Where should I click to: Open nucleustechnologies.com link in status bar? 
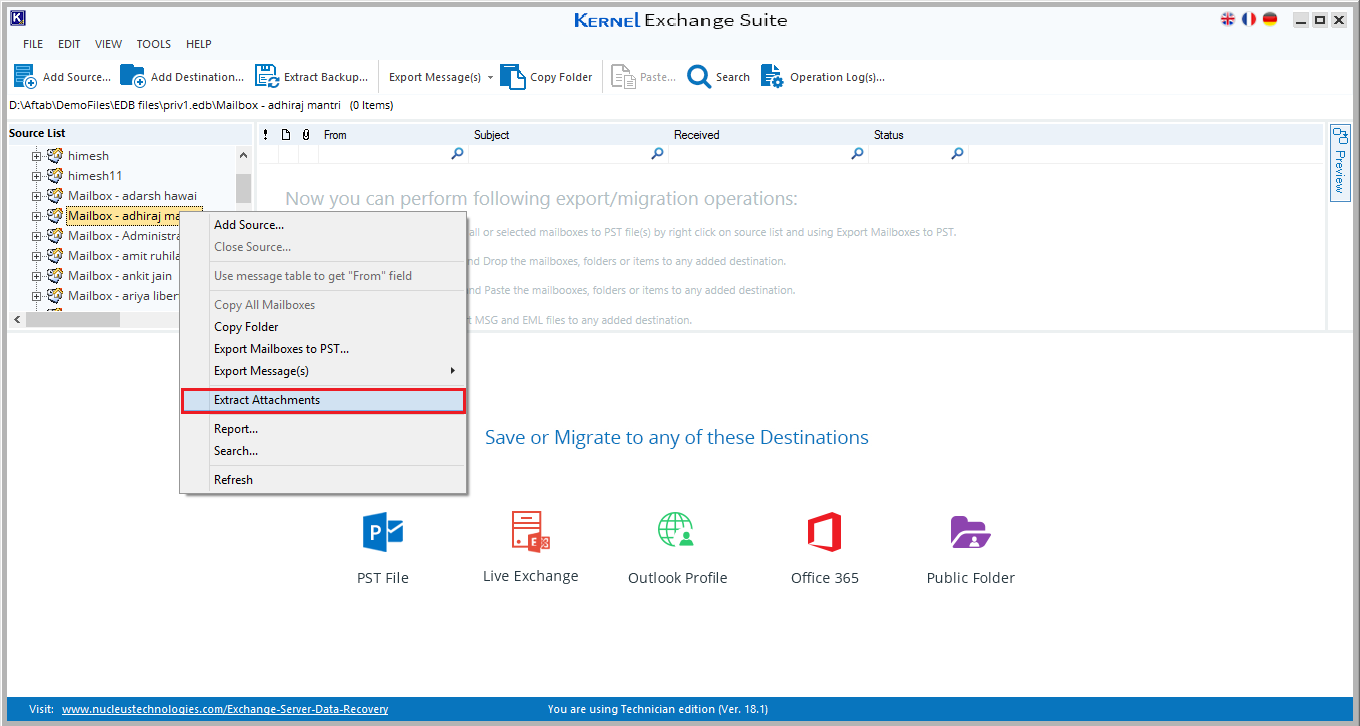tap(225, 709)
